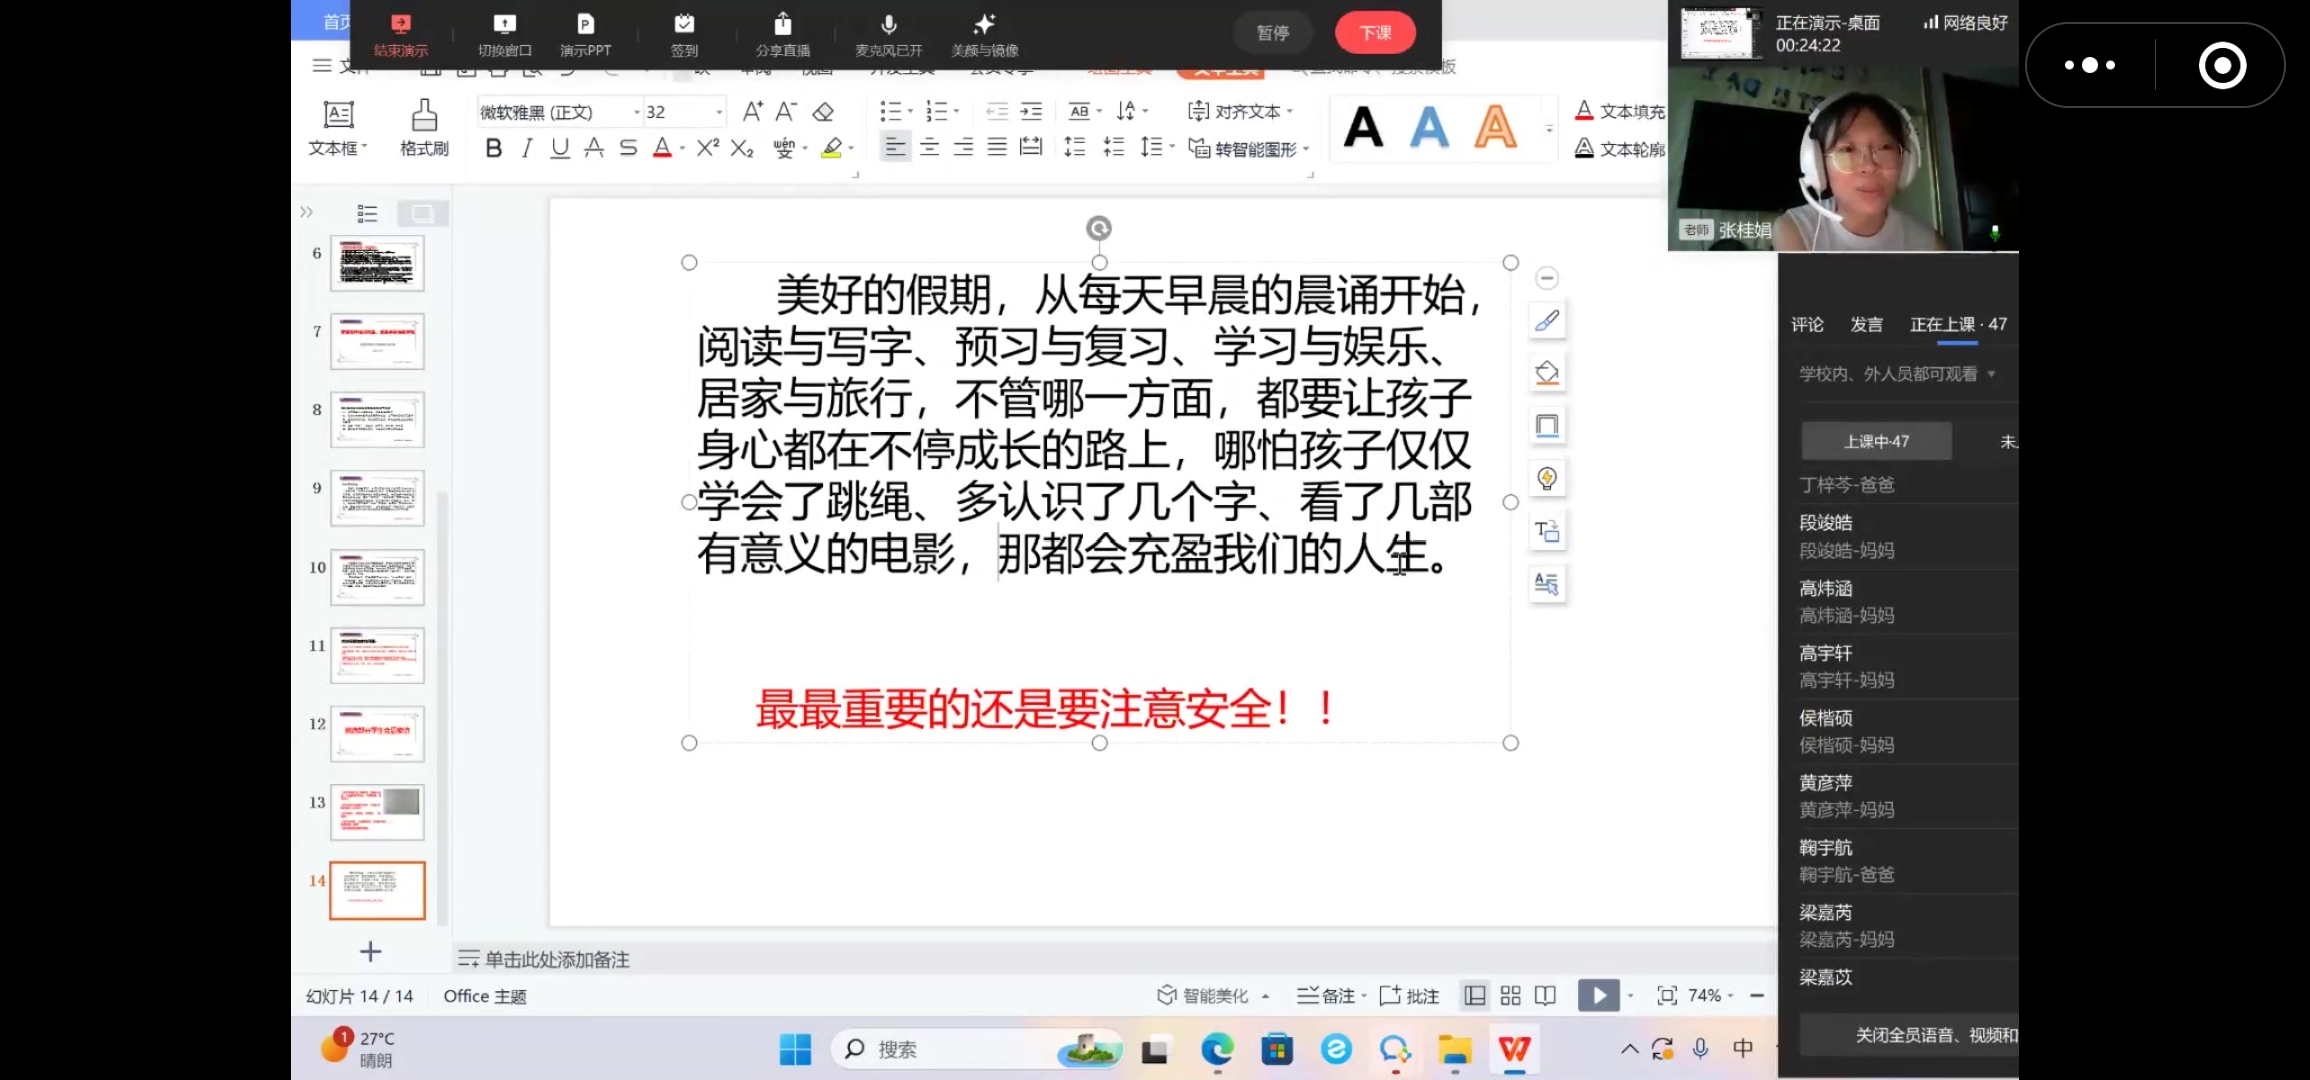This screenshot has width=2310, height=1080.
Task: Toggle the 麦克风已开 microphone
Action: click(888, 34)
